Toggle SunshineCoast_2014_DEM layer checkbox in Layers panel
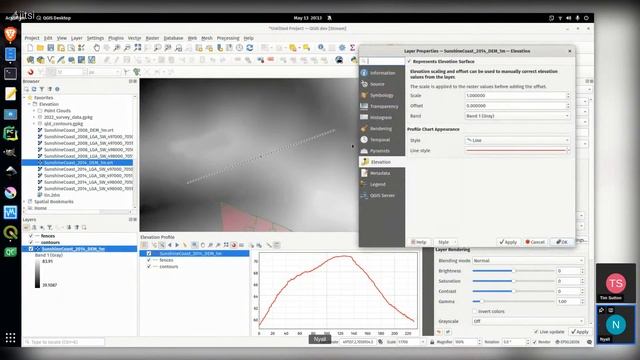 pyautogui.click(x=31, y=249)
